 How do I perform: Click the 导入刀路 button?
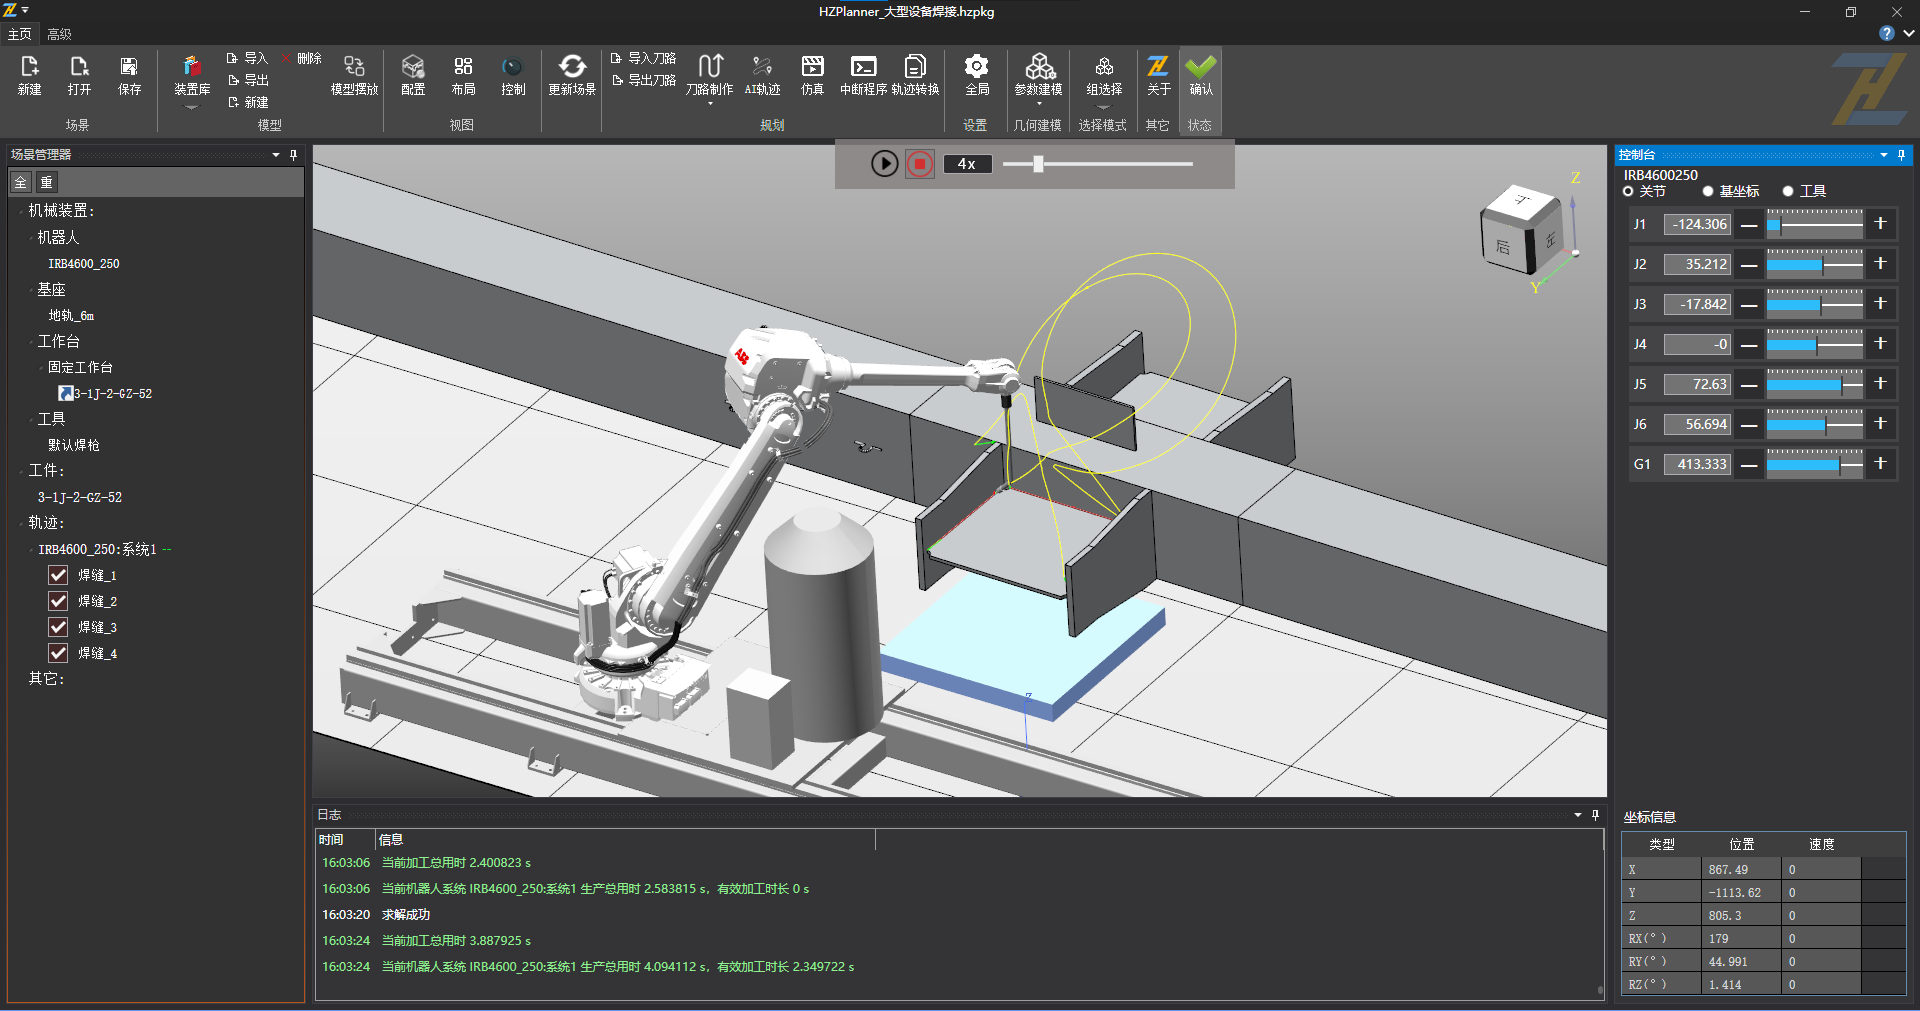(643, 58)
